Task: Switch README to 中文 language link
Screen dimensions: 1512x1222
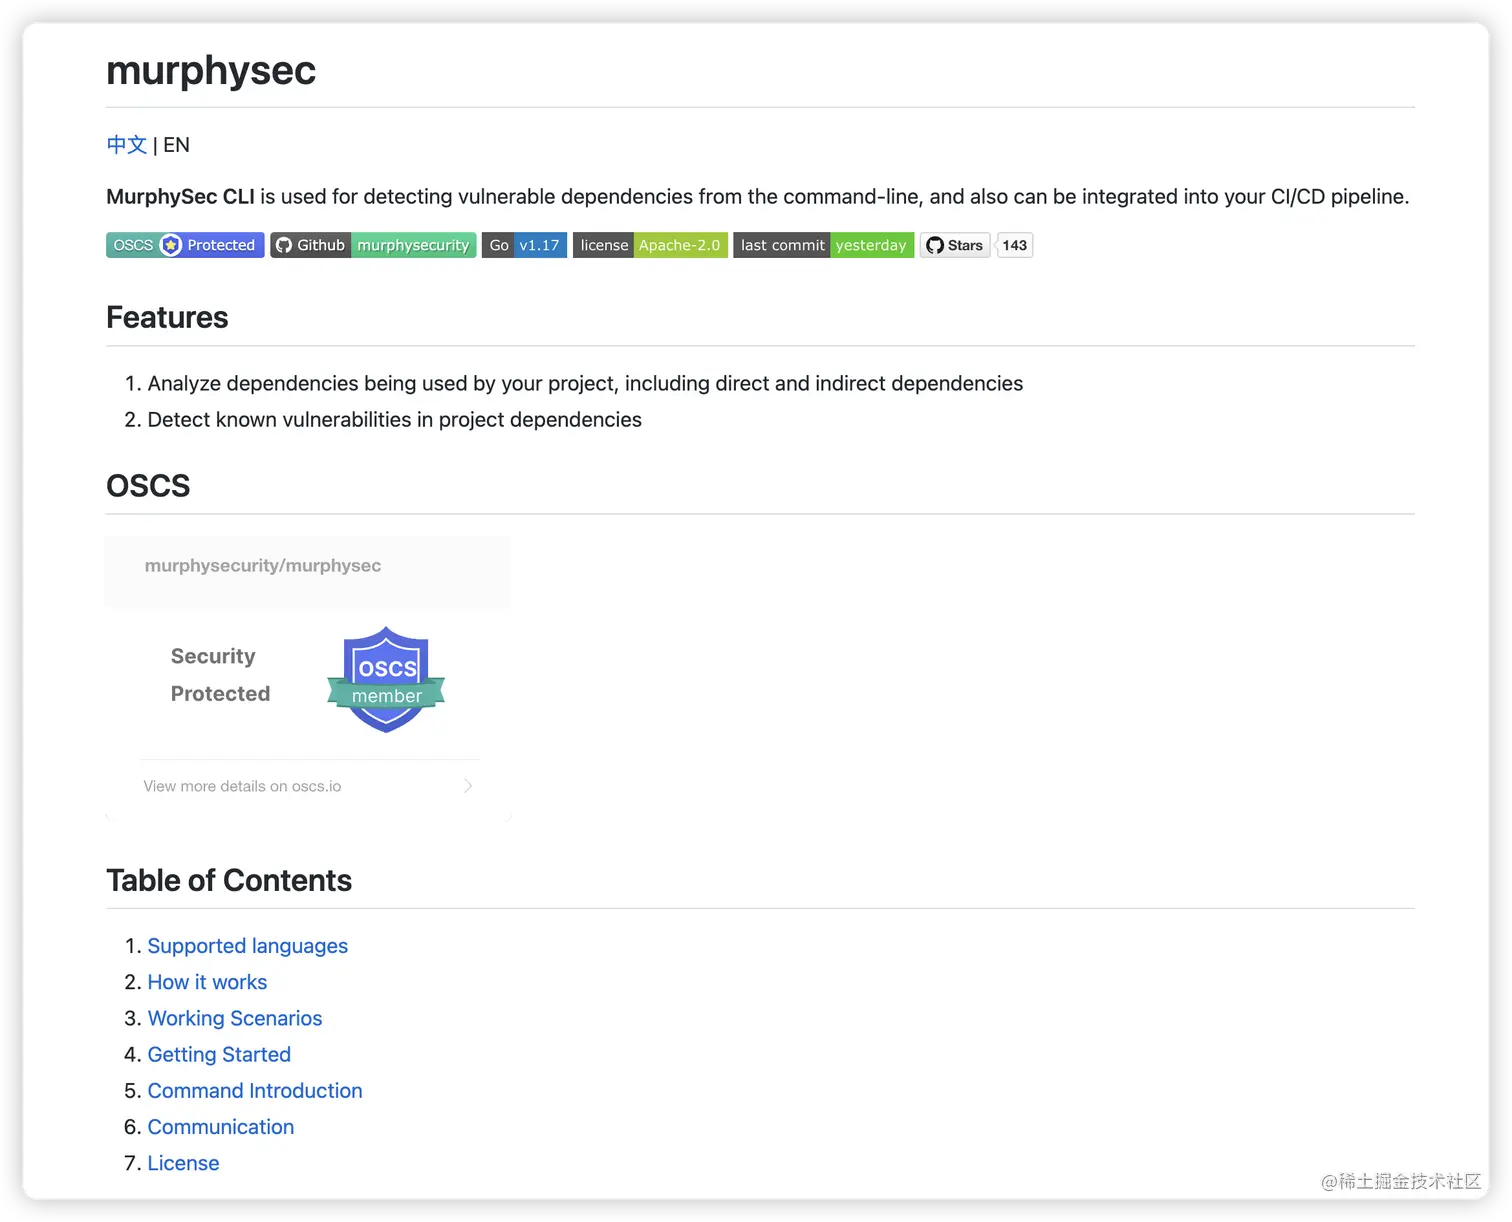Action: coord(127,145)
